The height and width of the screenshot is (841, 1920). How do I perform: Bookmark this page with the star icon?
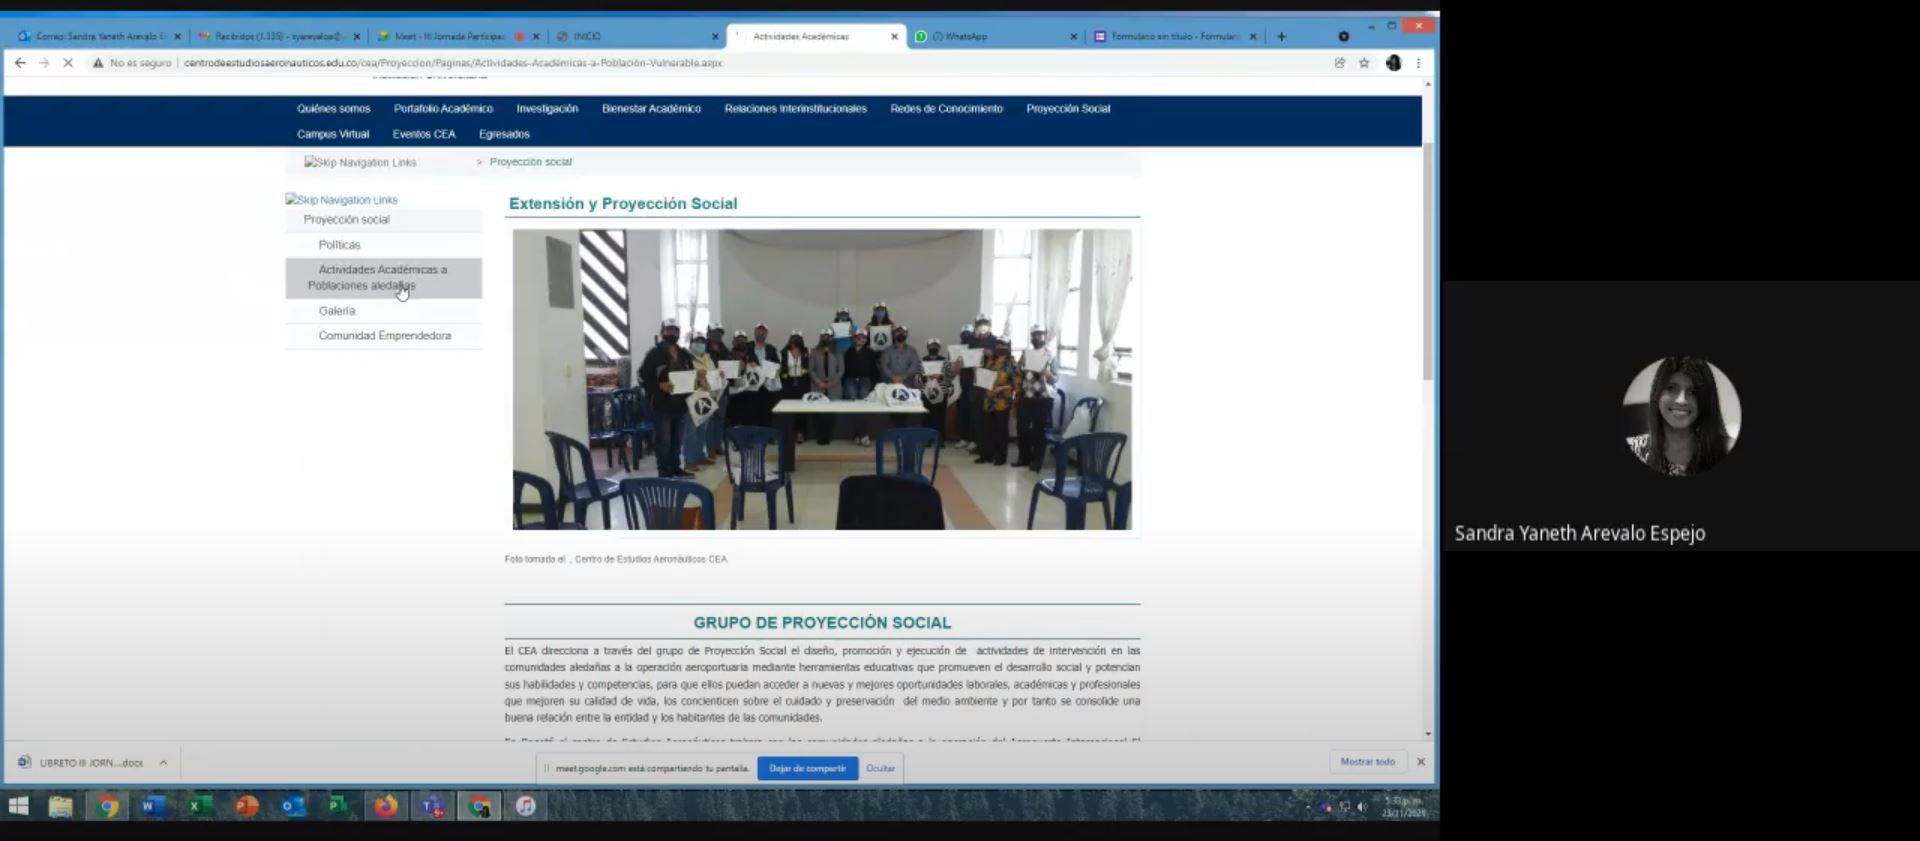1364,63
